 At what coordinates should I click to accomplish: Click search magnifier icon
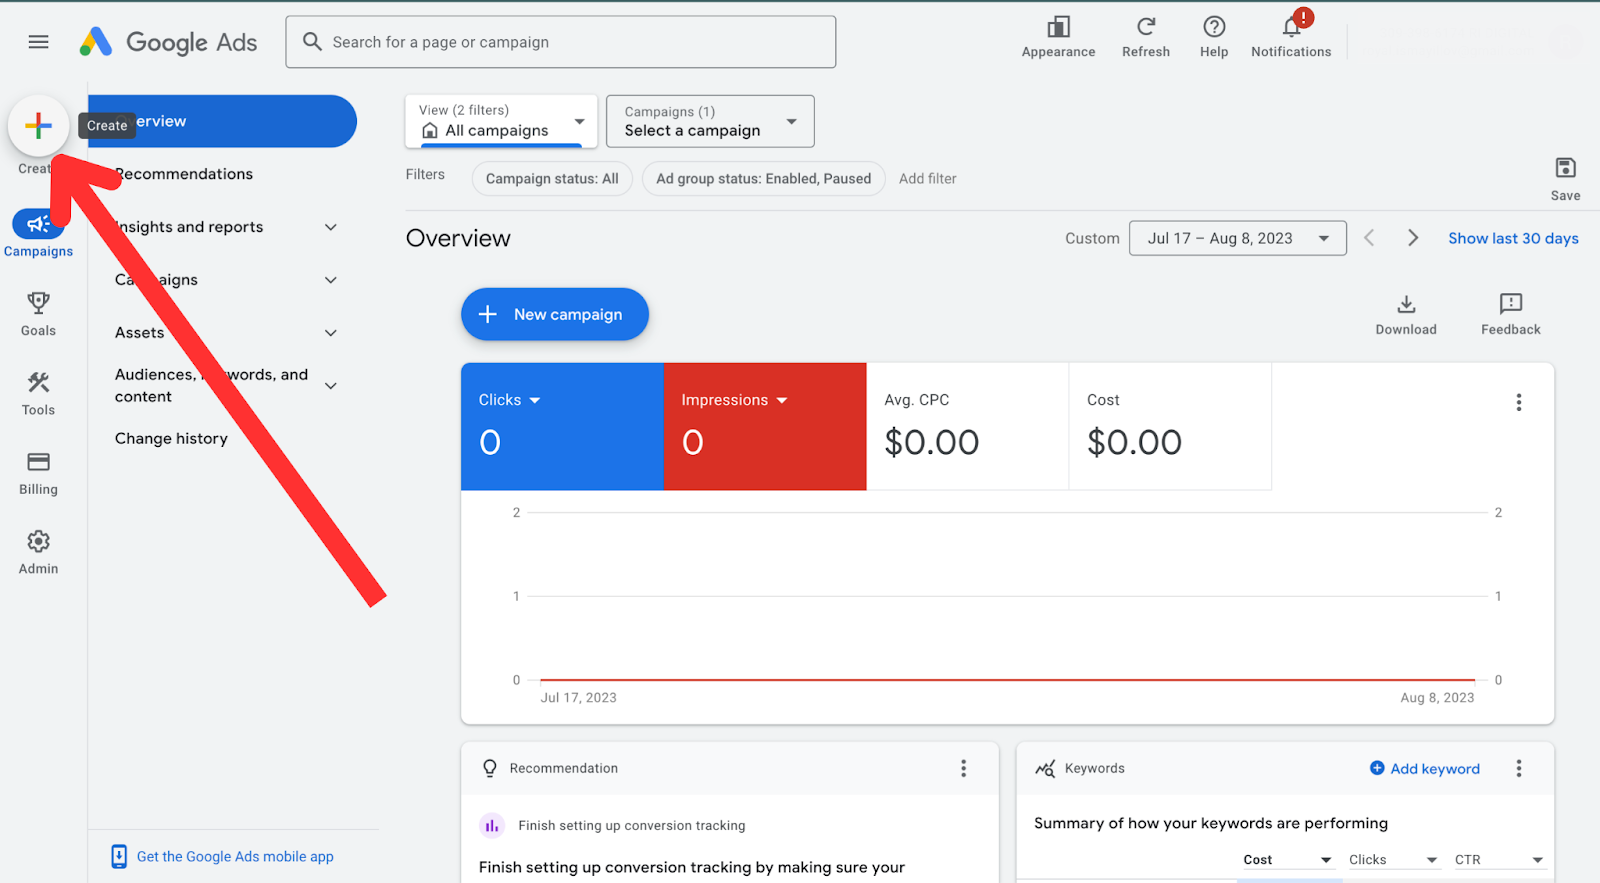click(x=312, y=42)
